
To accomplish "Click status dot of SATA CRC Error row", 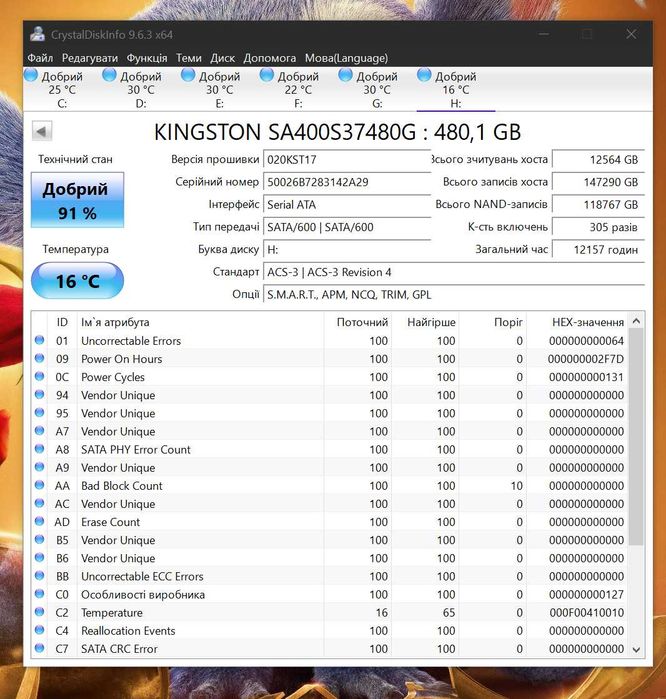I will tap(40, 648).
